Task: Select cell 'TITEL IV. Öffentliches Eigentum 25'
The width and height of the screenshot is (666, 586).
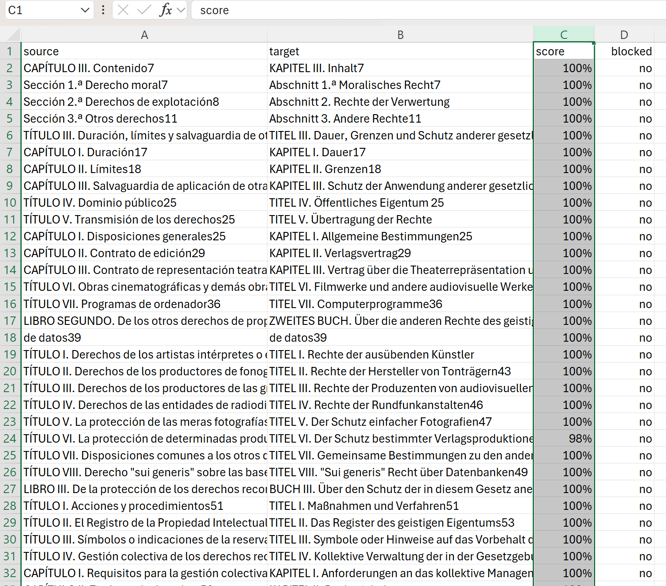Action: pyautogui.click(x=400, y=203)
